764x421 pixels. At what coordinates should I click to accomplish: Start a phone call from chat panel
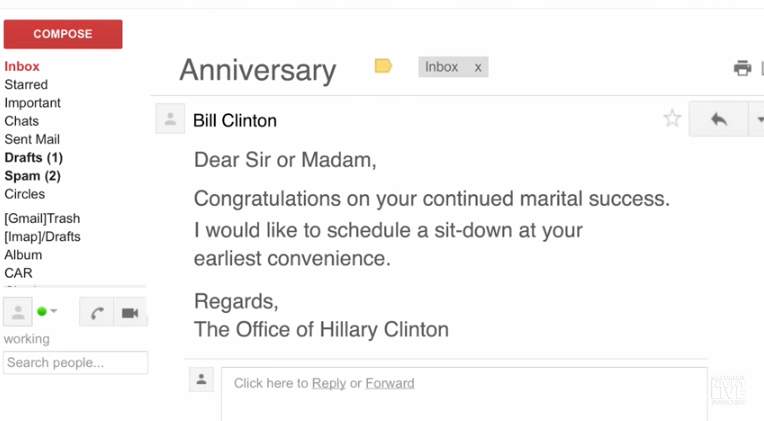(x=96, y=312)
